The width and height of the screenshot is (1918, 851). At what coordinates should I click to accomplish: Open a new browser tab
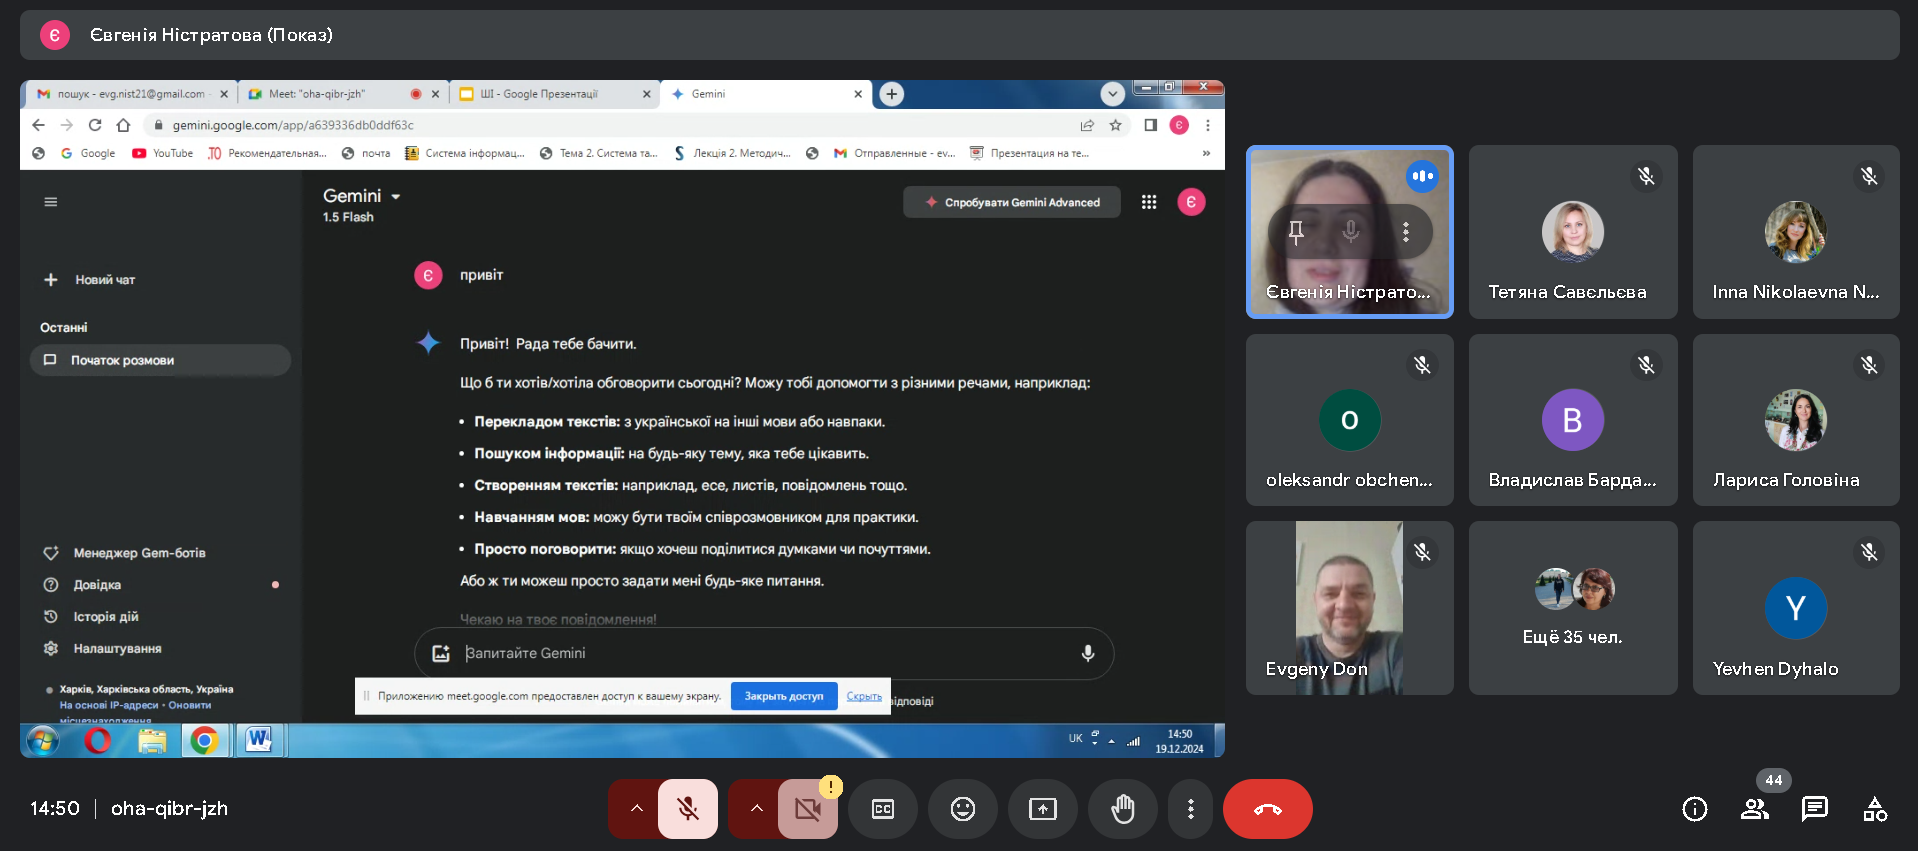click(x=892, y=94)
